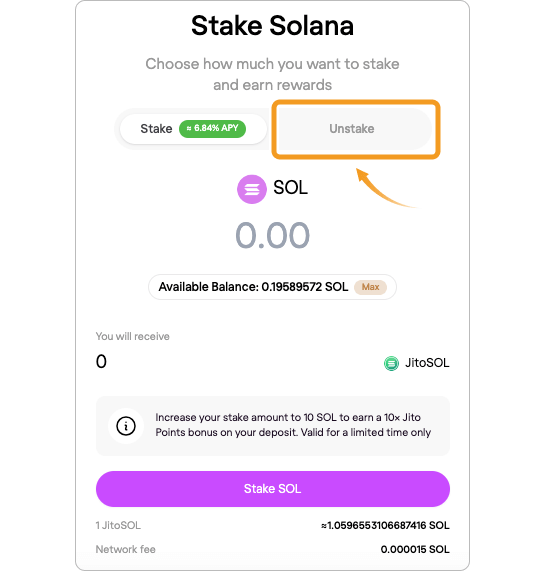The height and width of the screenshot is (574, 550).
Task: Focus the 0.00 stake amount field
Action: click(272, 235)
